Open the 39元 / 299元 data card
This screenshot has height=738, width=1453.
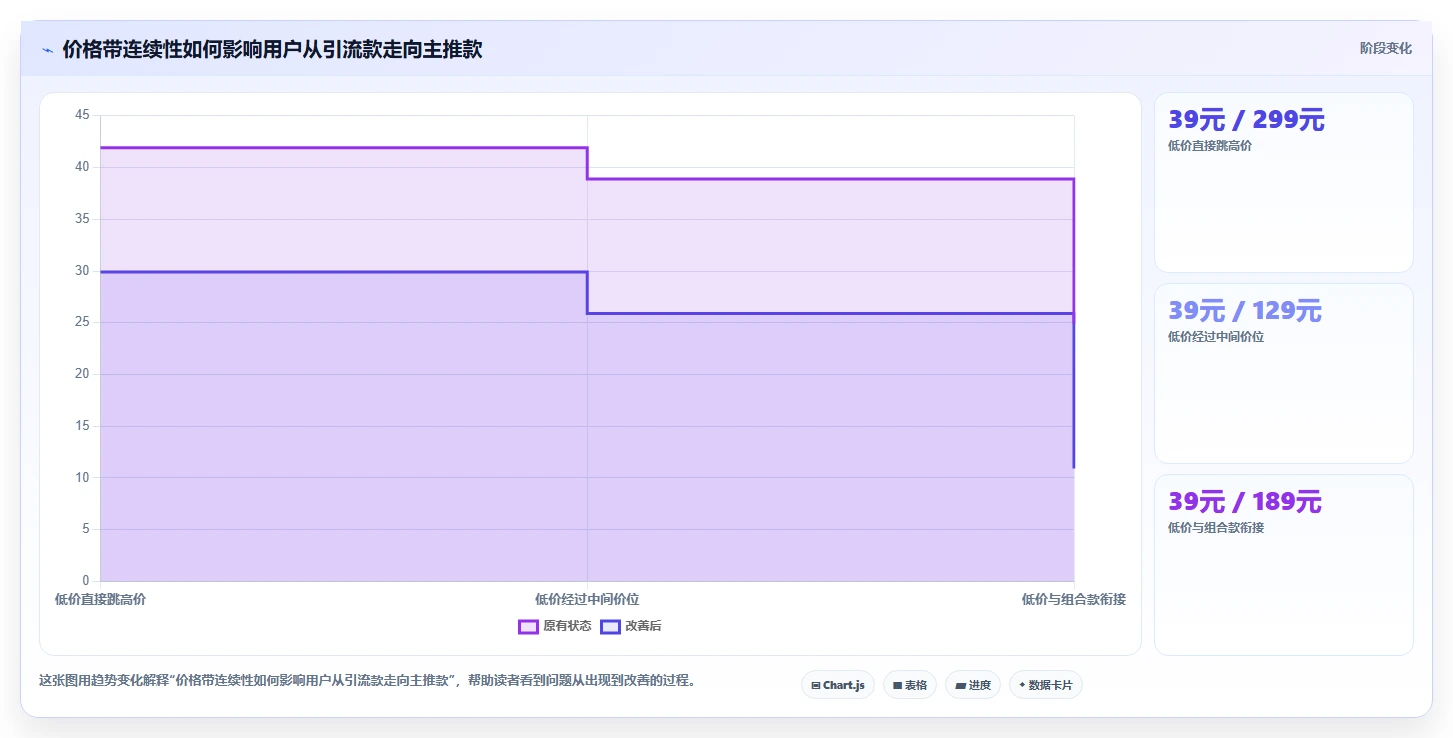(1283, 182)
